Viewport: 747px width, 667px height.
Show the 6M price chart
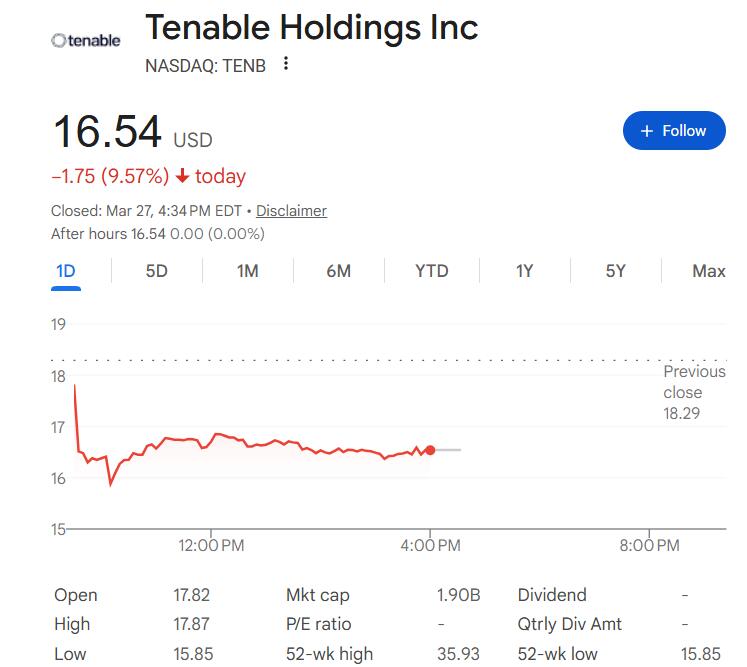point(339,271)
